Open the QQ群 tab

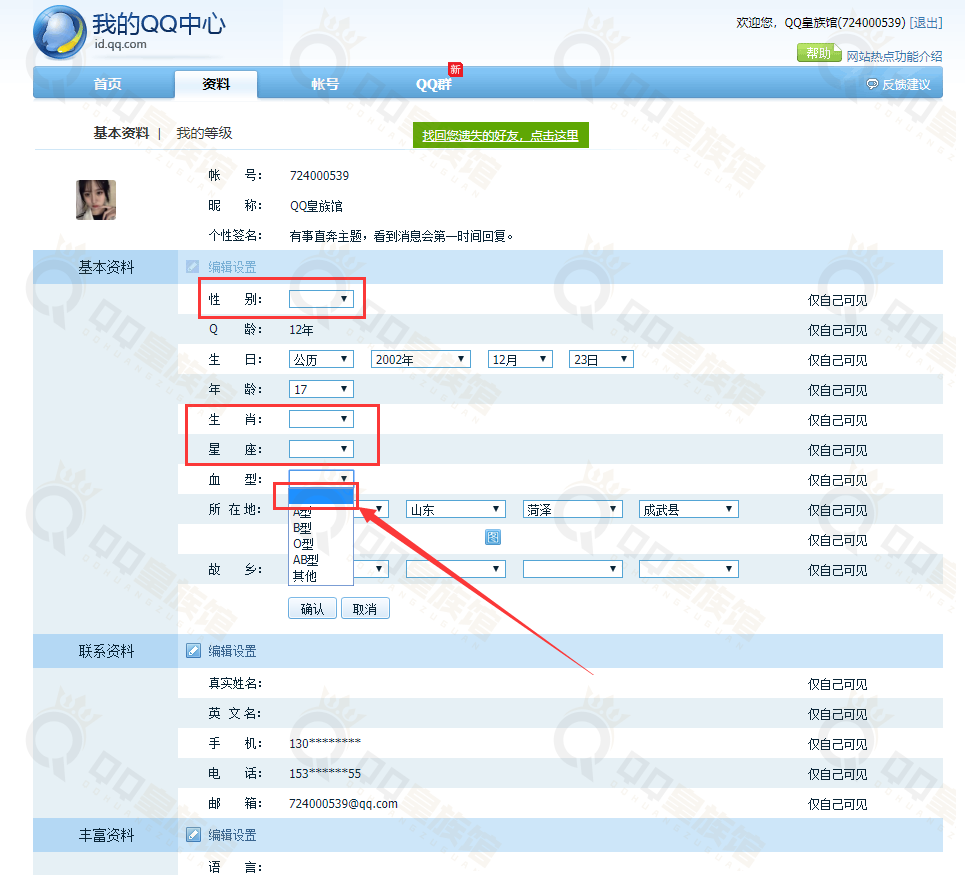click(433, 84)
